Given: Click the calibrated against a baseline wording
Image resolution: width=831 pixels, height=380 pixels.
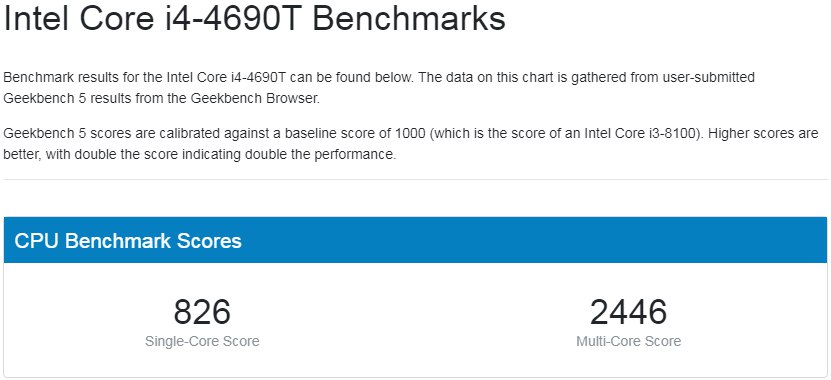Looking at the screenshot, I should (x=217, y=133).
